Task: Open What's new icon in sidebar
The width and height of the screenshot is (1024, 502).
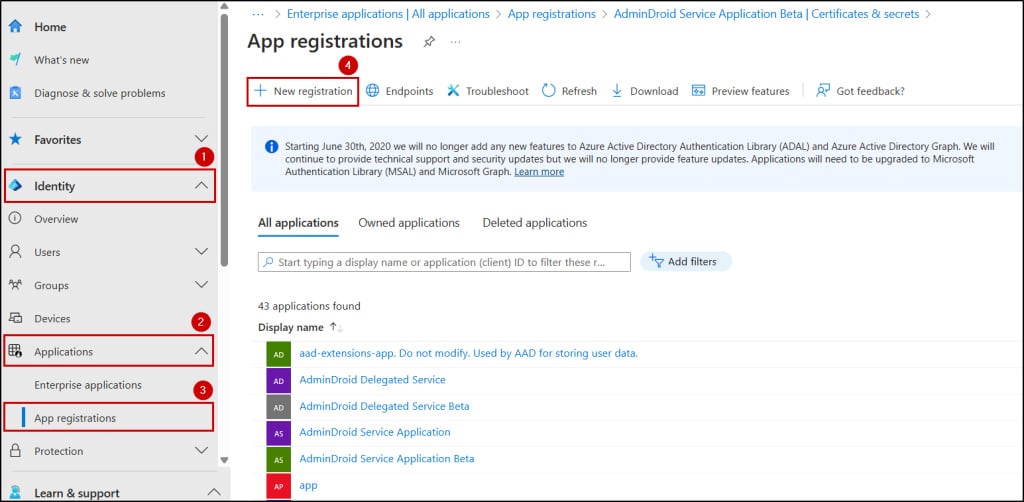Action: point(15,59)
